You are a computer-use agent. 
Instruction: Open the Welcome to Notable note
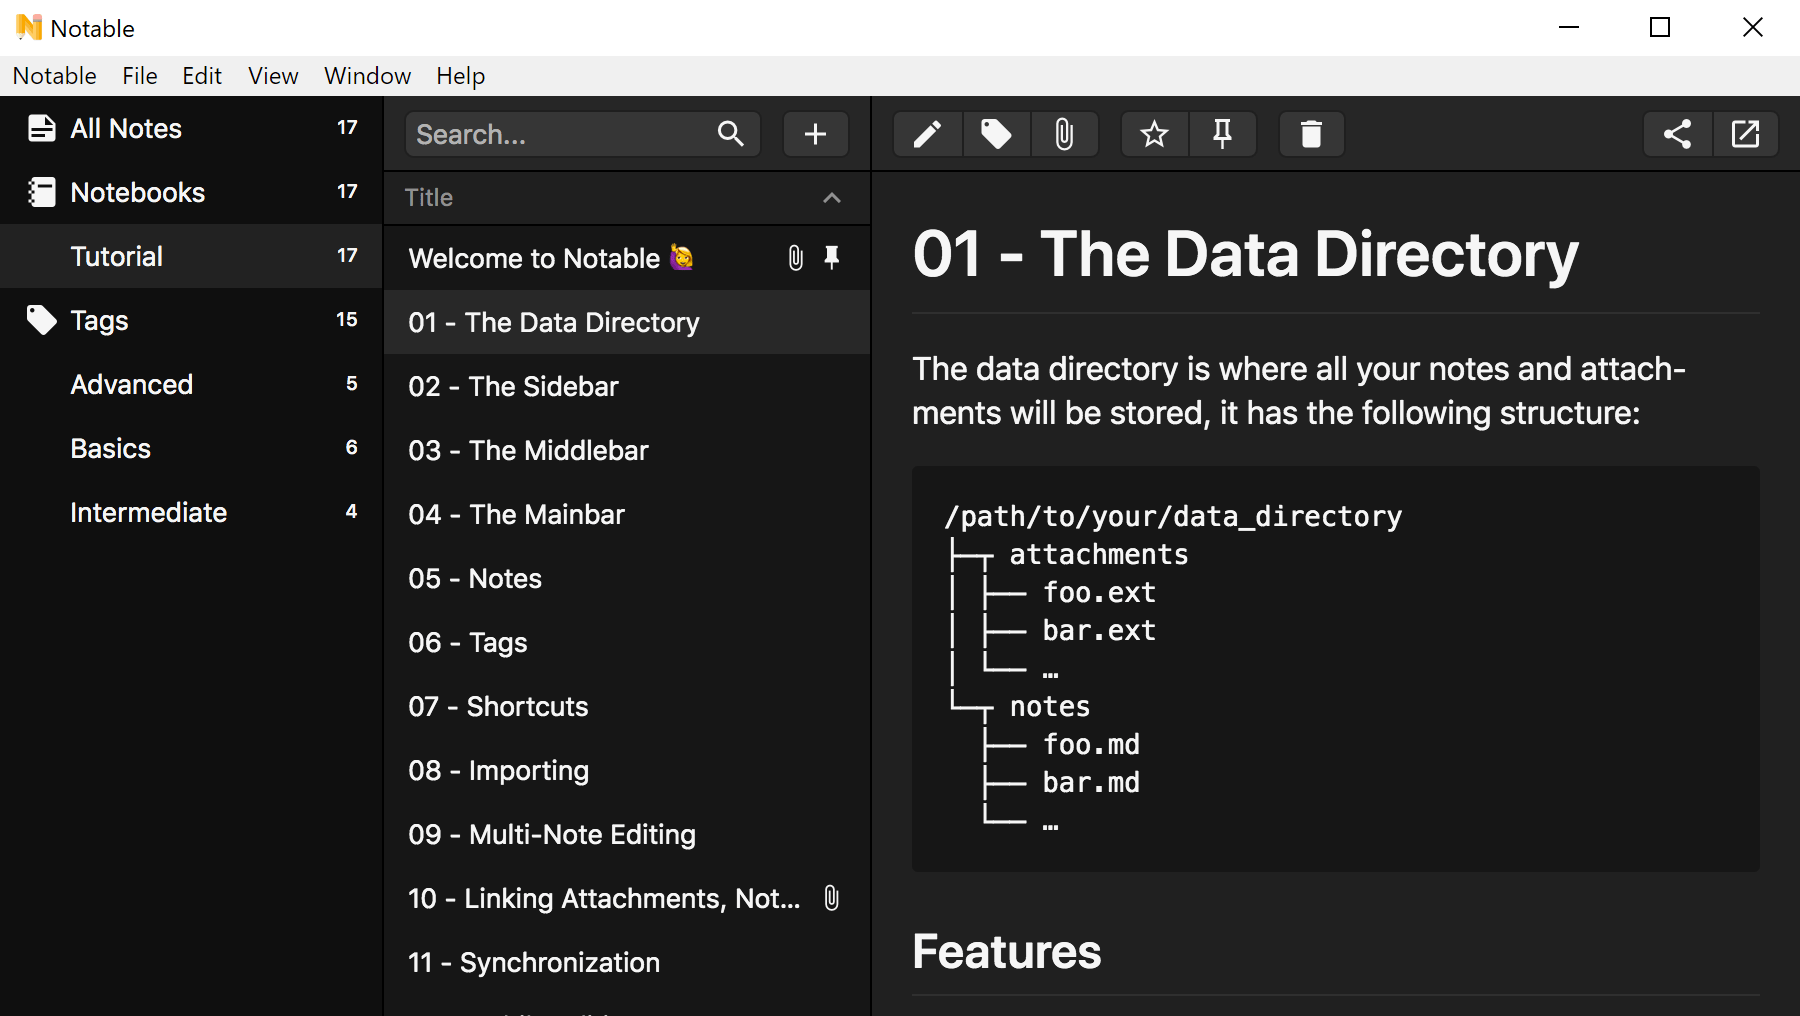pos(627,258)
